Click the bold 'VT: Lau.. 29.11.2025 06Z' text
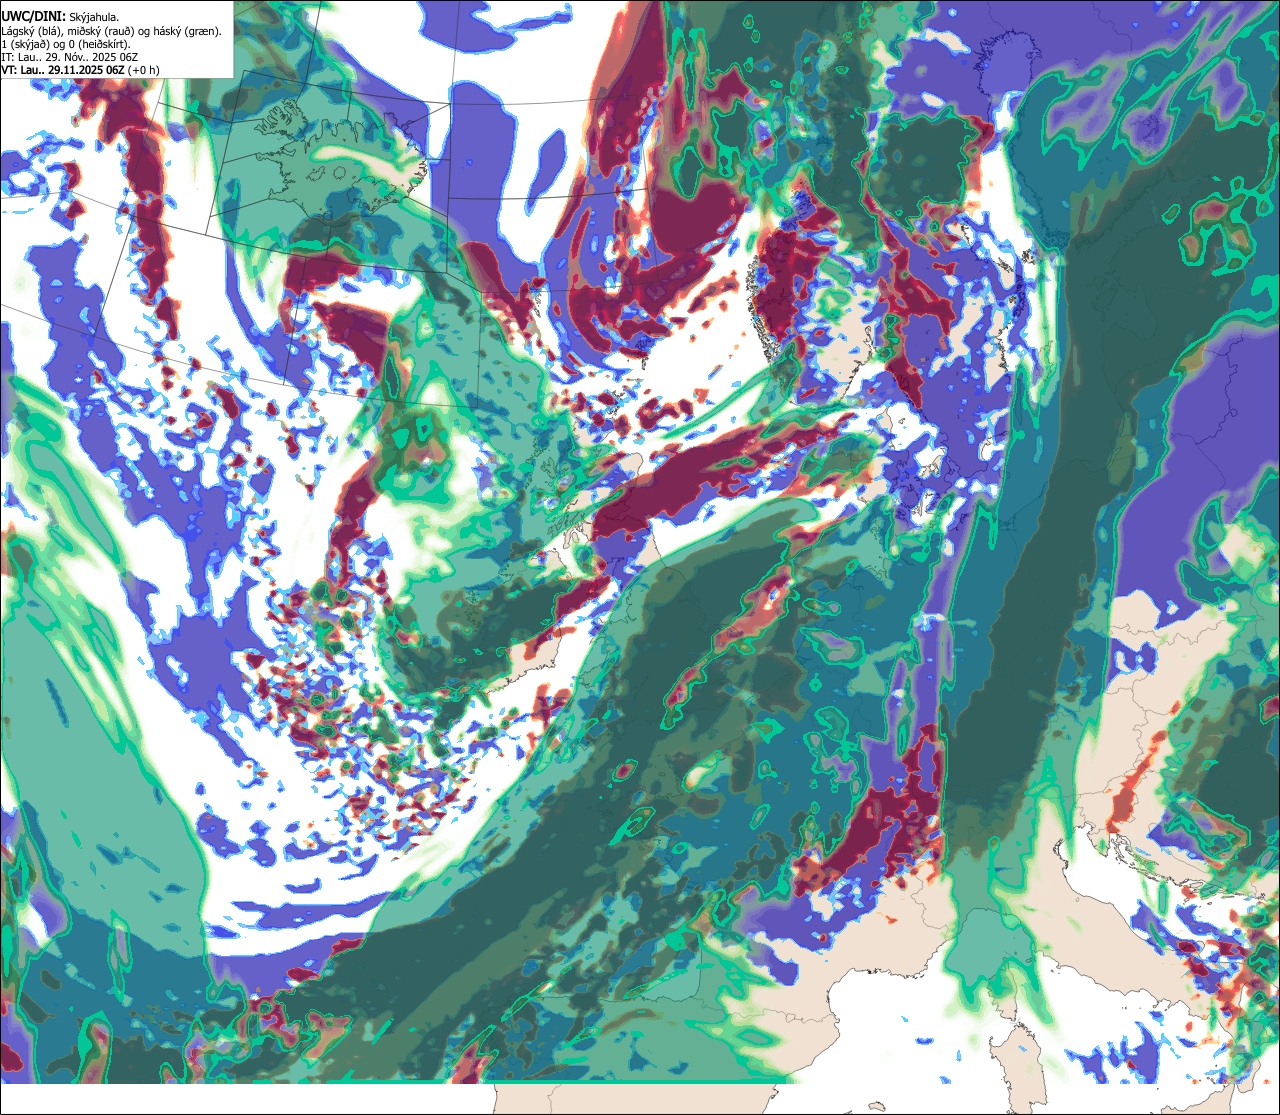This screenshot has width=1280, height=1115. coord(62,70)
